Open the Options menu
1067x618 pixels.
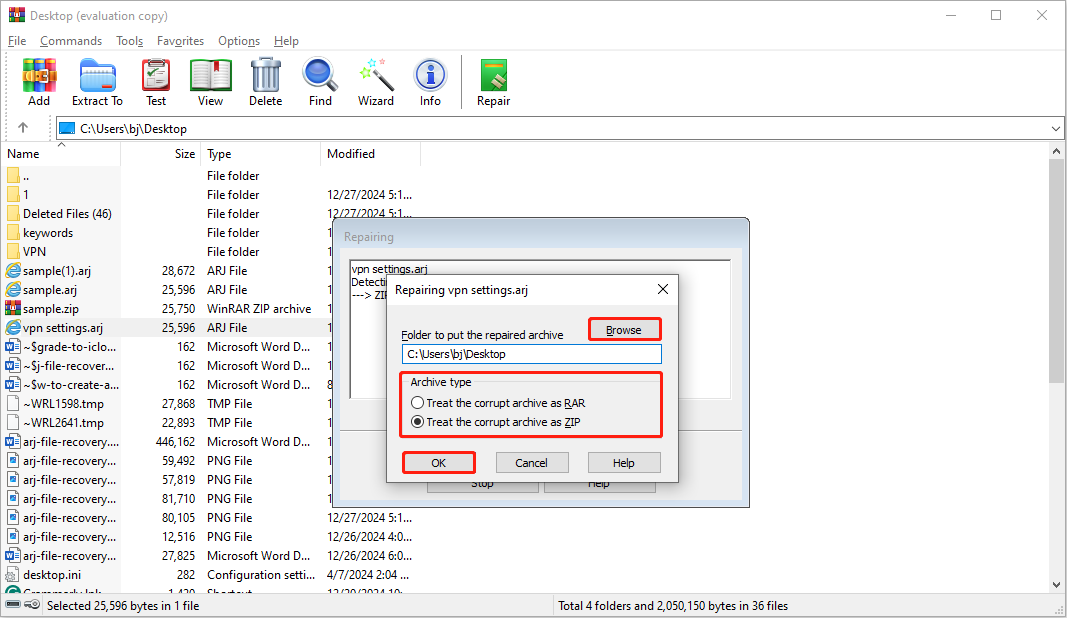click(x=239, y=41)
